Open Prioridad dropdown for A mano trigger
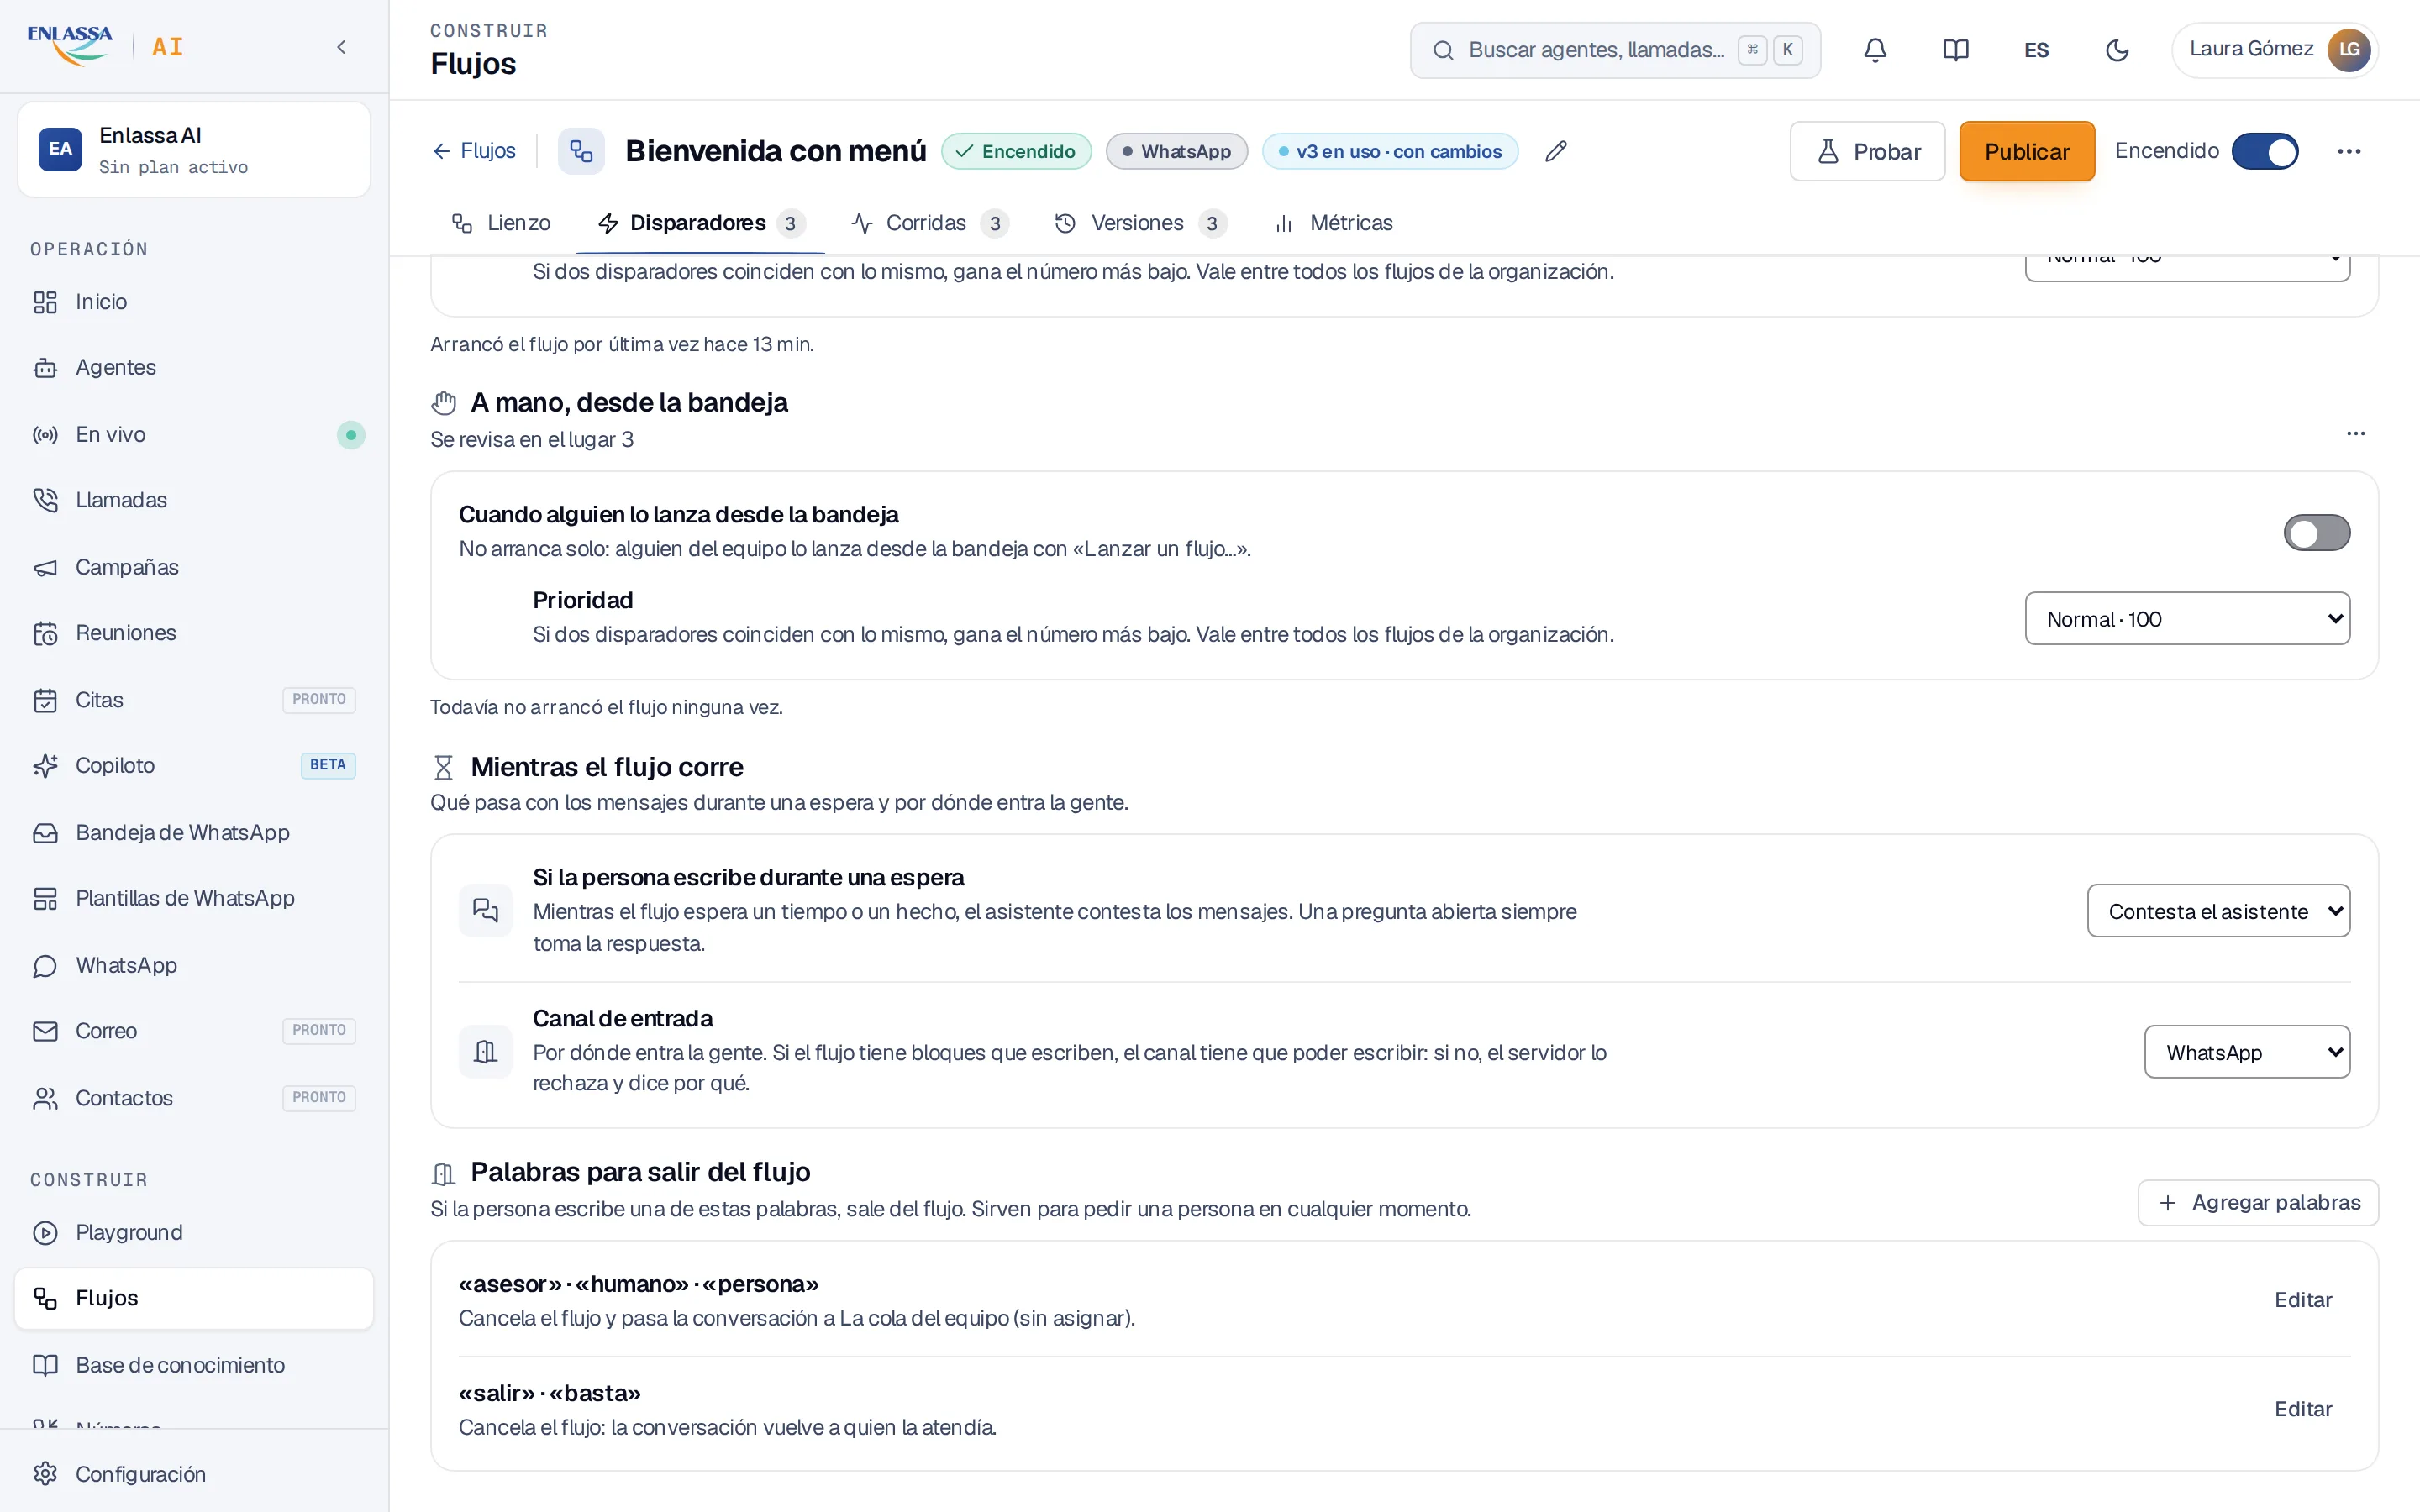The image size is (2420, 1512). 2187,619
